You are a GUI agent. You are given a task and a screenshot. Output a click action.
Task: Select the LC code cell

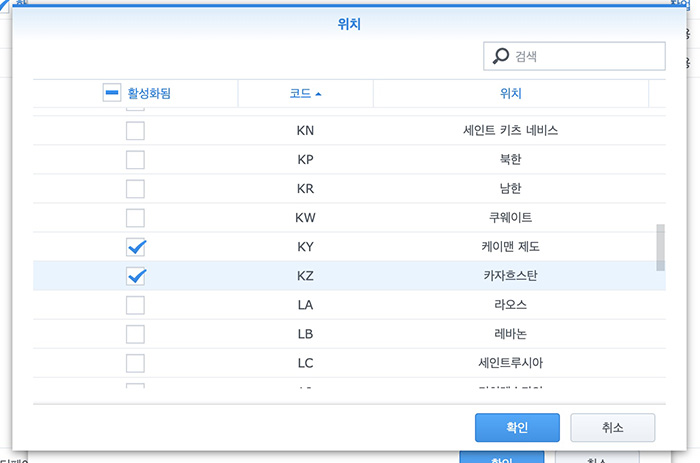(305, 363)
